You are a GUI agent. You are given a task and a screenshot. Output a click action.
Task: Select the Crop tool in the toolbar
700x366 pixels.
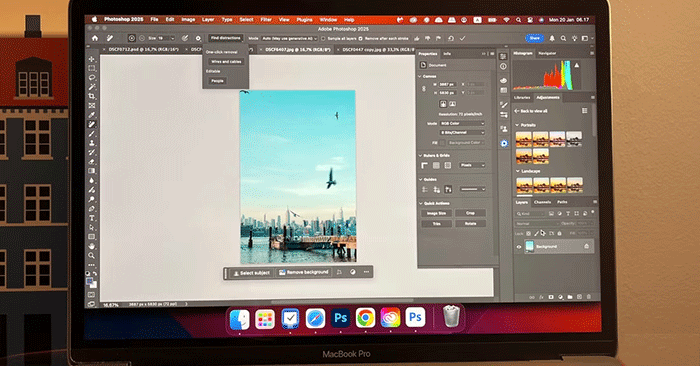click(x=92, y=96)
